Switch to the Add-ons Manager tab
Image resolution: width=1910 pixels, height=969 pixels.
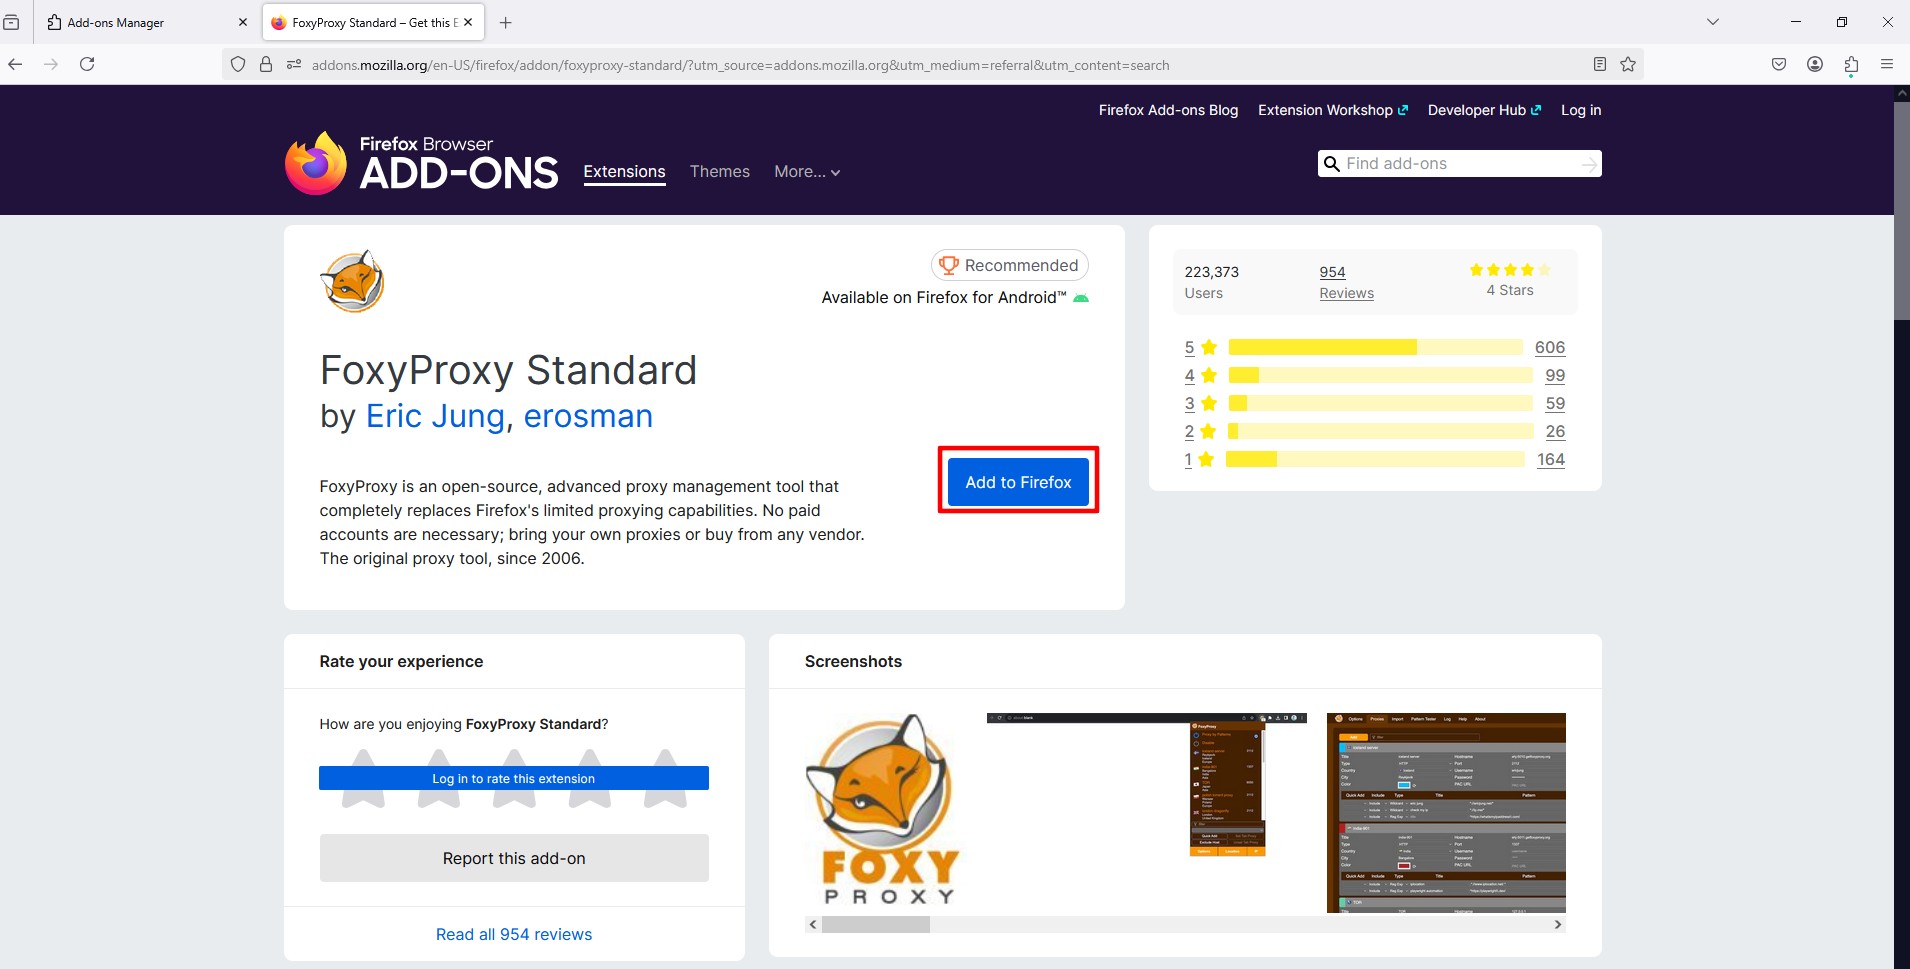(140, 22)
